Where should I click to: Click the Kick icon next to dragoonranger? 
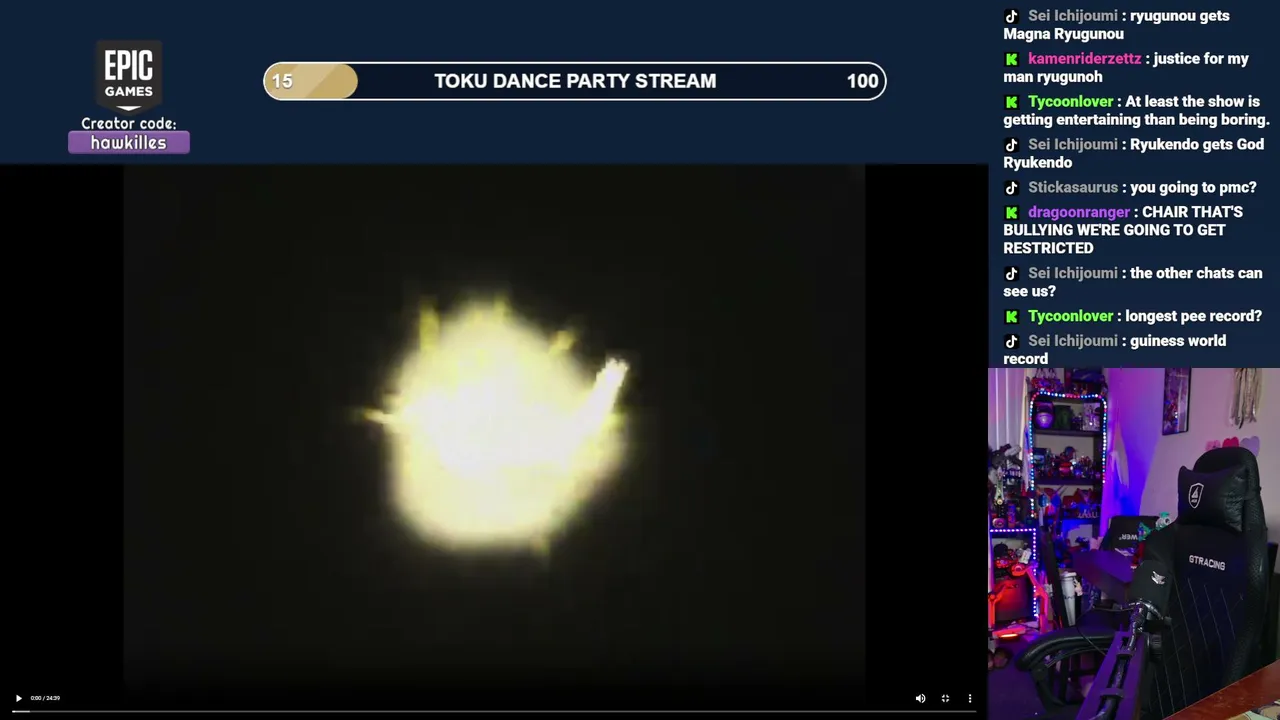pos(1011,213)
